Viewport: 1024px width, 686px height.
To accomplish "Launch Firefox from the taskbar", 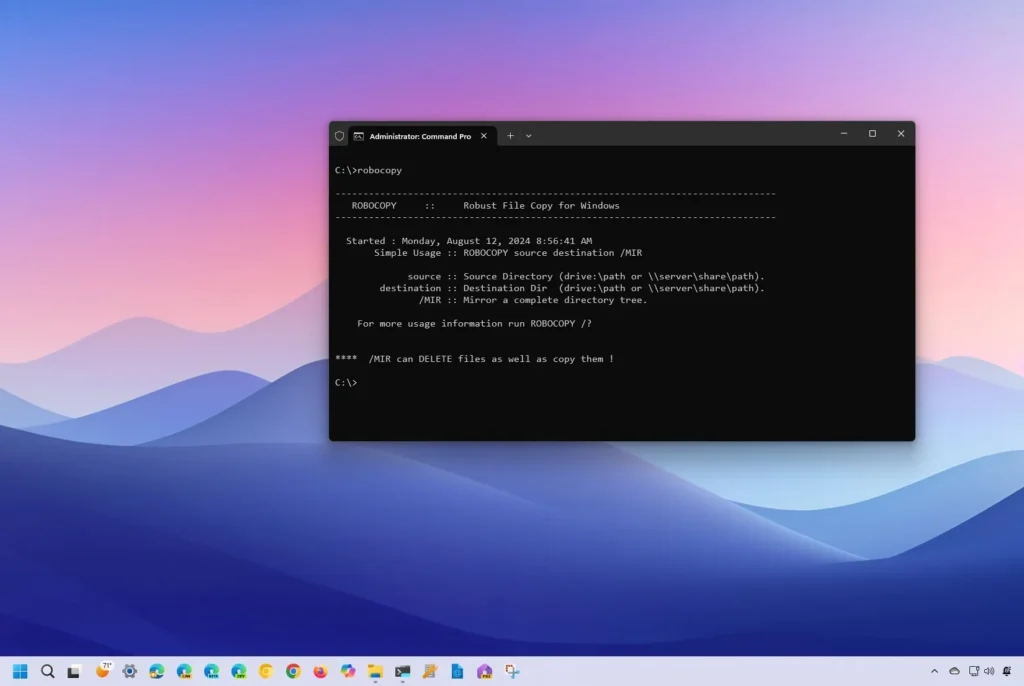I will point(320,671).
